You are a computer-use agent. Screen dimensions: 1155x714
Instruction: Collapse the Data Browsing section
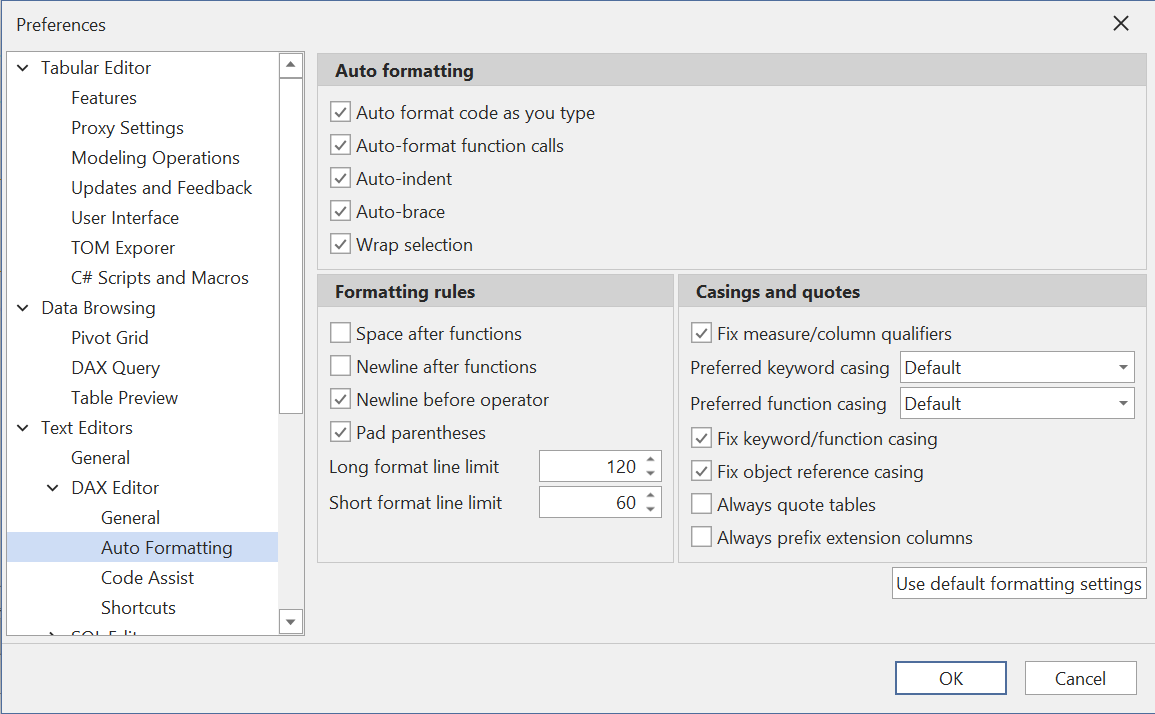tap(22, 307)
